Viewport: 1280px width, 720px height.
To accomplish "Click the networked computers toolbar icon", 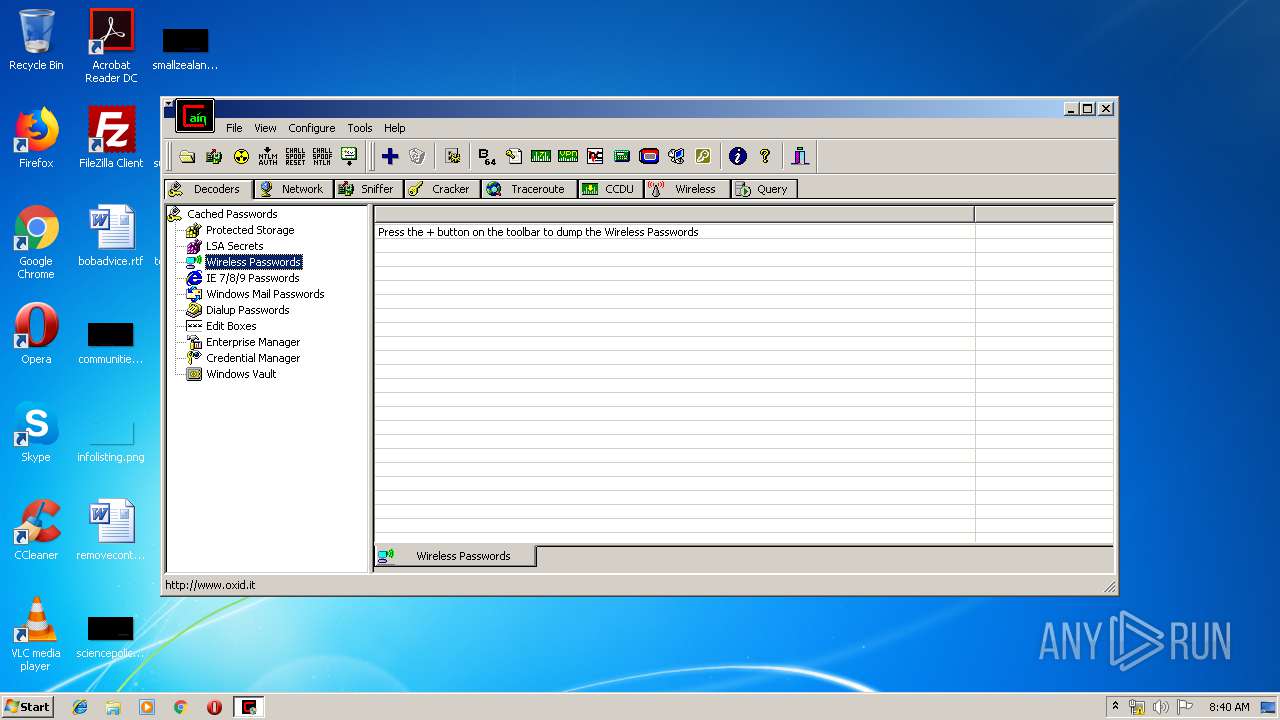I will click(676, 156).
